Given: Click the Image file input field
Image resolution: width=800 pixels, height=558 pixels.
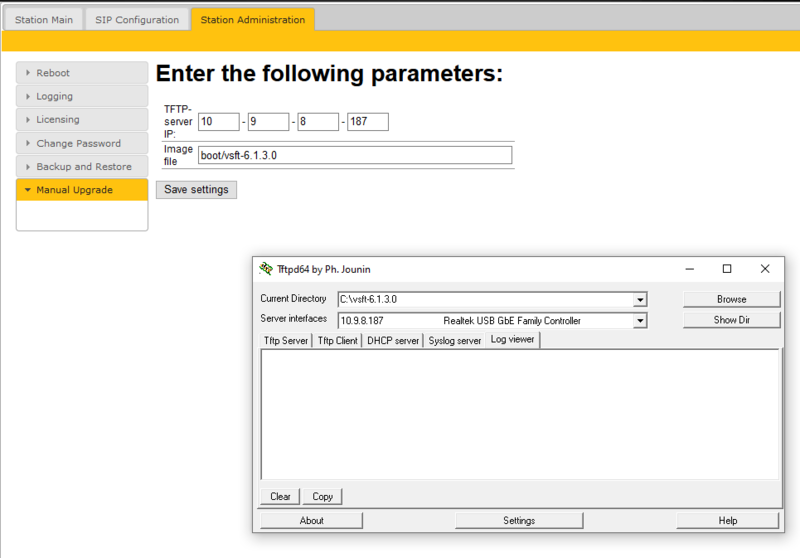Looking at the screenshot, I should (x=355, y=155).
